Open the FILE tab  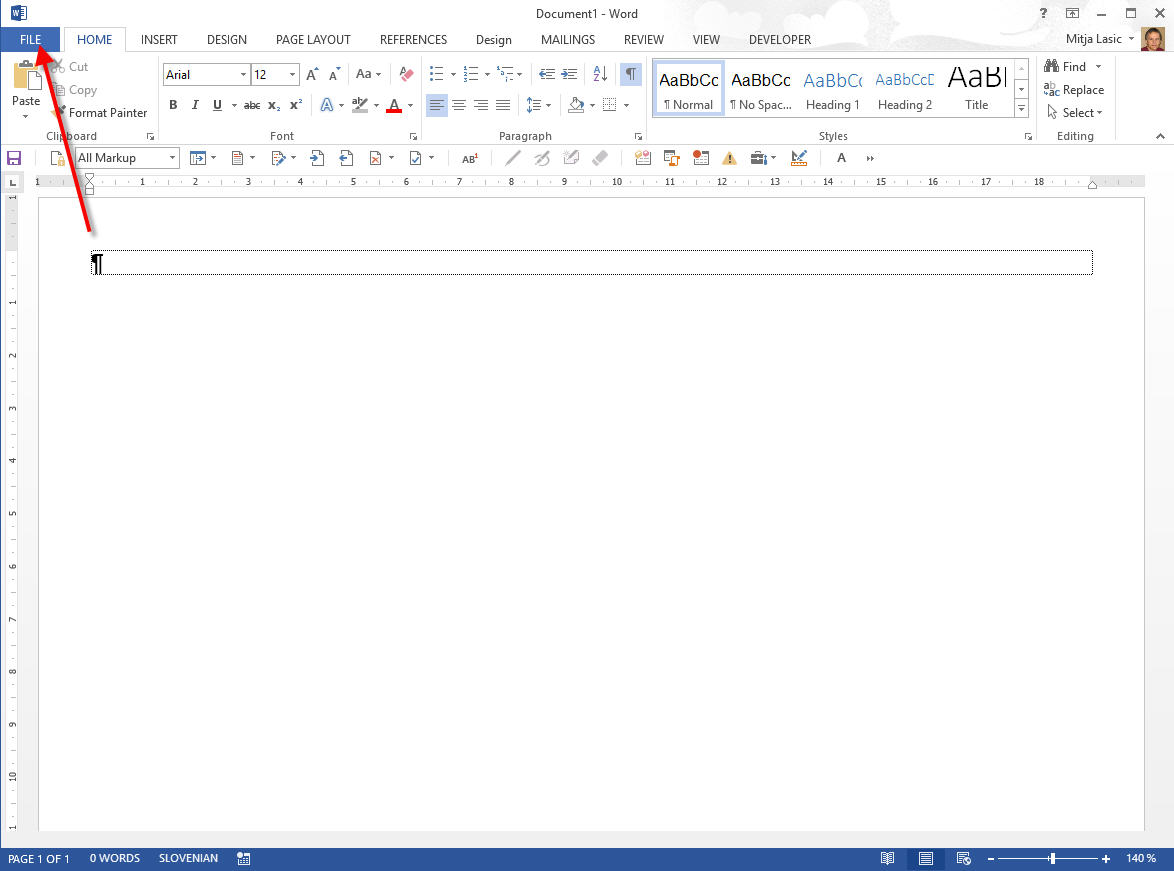click(30, 39)
